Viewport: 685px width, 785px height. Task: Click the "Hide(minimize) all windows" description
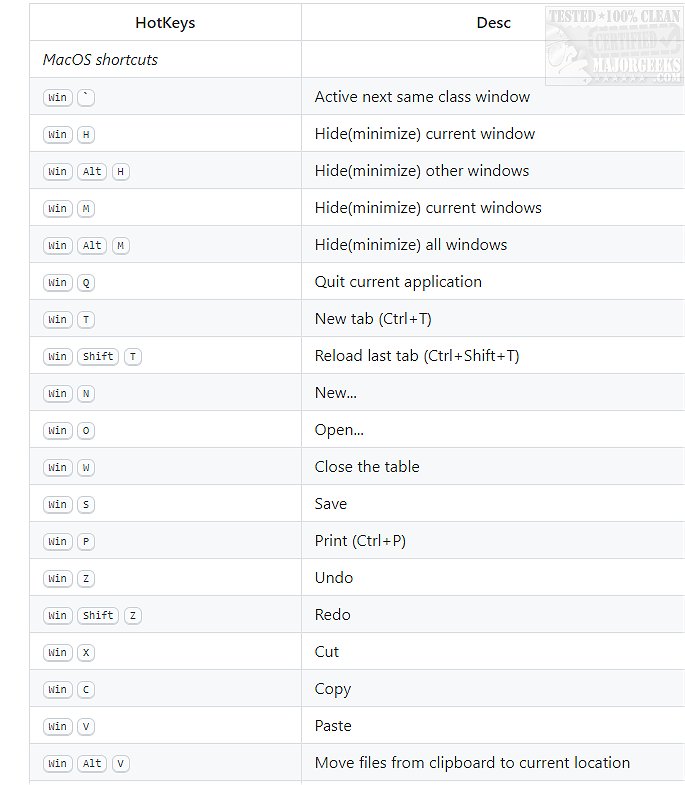(x=410, y=245)
